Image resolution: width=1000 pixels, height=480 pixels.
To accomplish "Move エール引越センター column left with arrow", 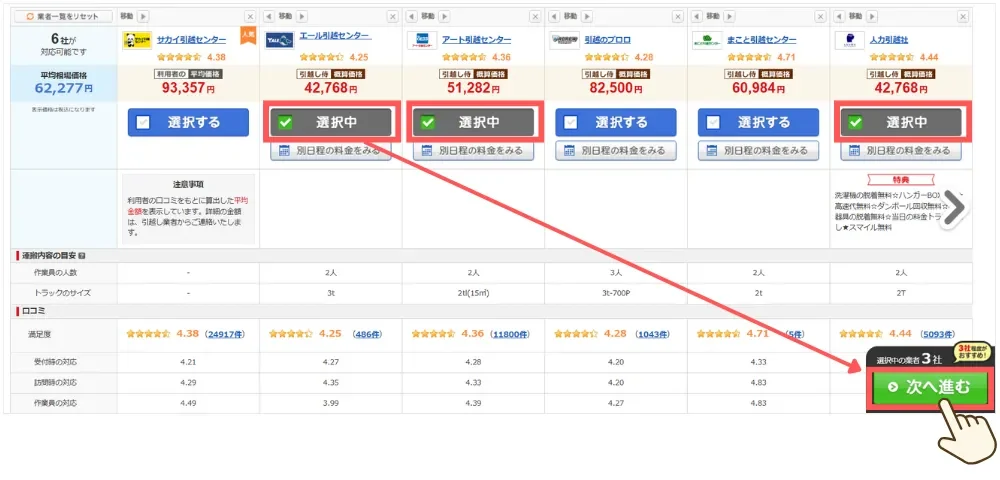I will [x=269, y=17].
